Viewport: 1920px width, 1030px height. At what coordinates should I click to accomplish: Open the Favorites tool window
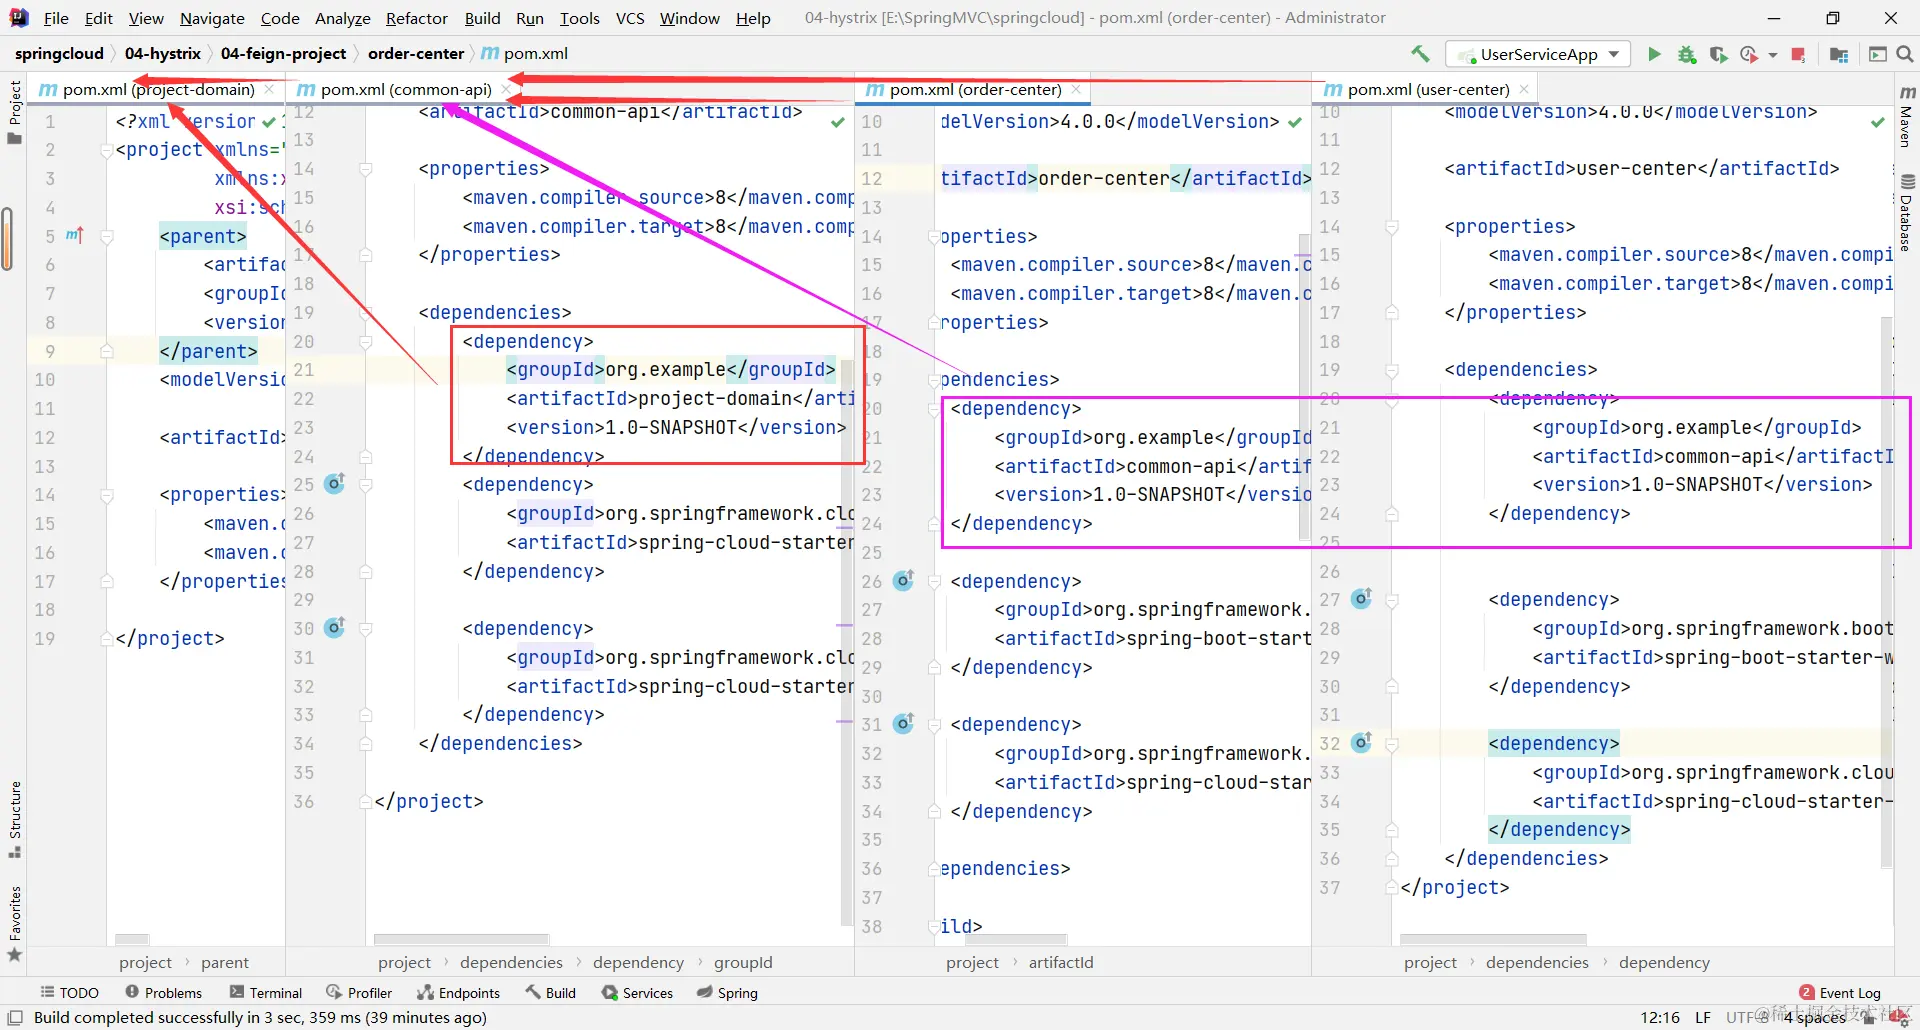(14, 923)
